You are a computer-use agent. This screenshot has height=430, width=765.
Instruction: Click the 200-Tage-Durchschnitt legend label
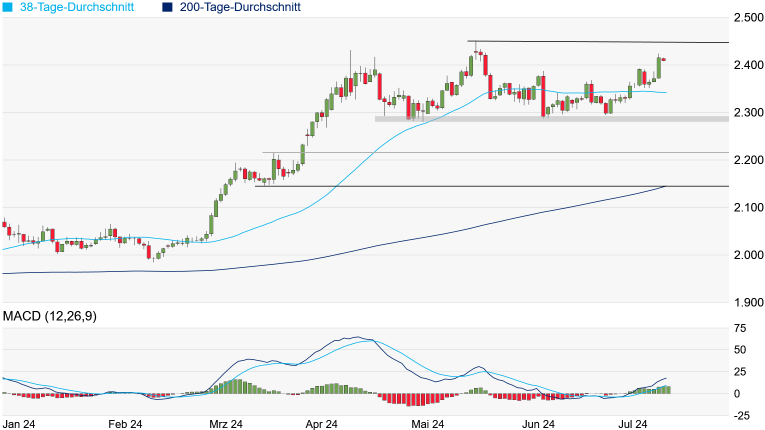pyautogui.click(x=240, y=7)
